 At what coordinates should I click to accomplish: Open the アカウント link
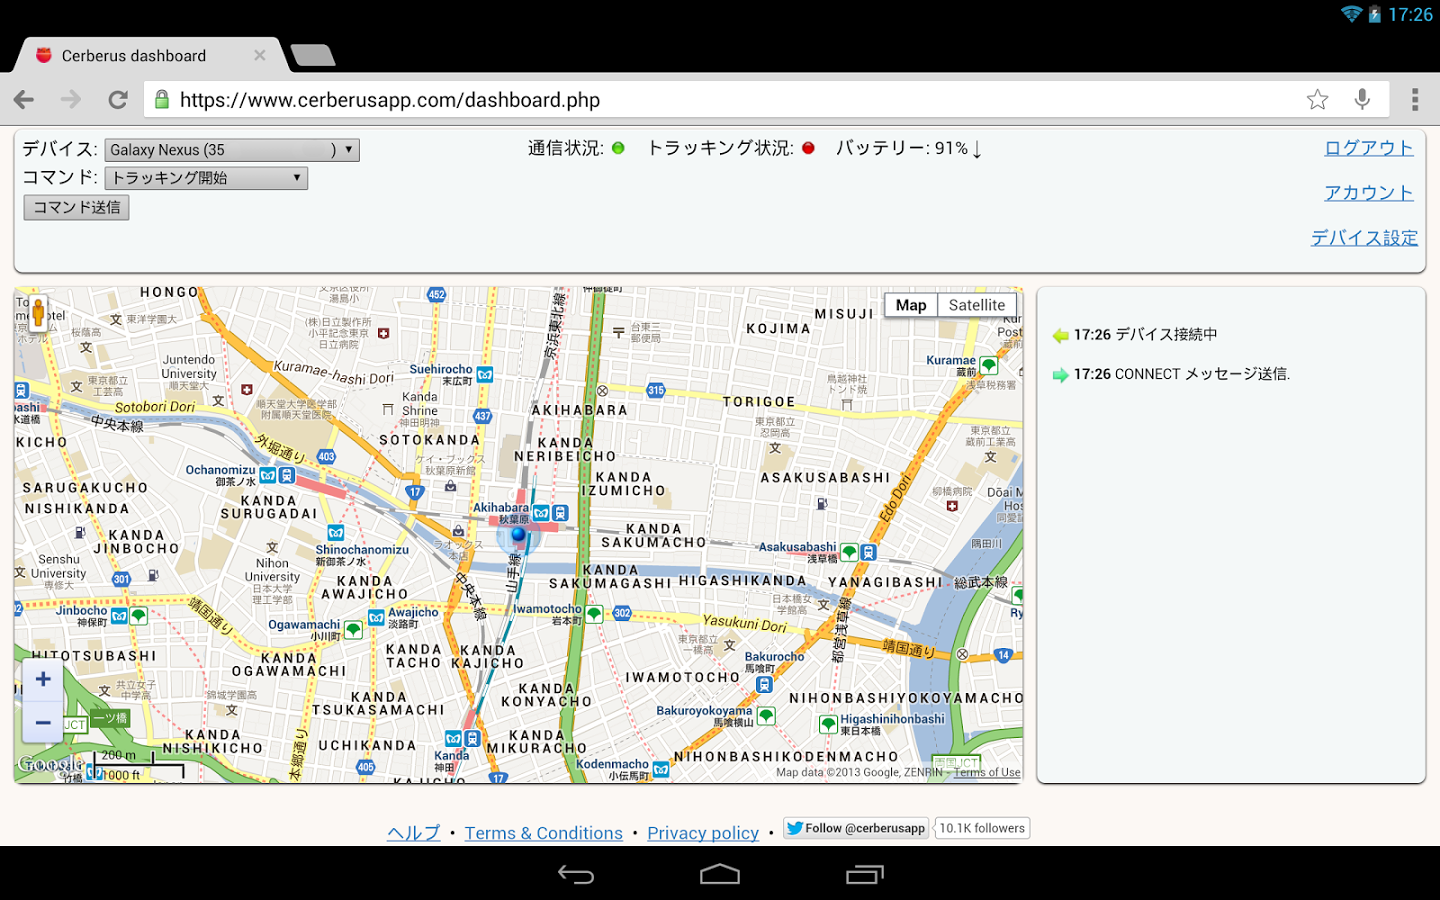coord(1368,193)
